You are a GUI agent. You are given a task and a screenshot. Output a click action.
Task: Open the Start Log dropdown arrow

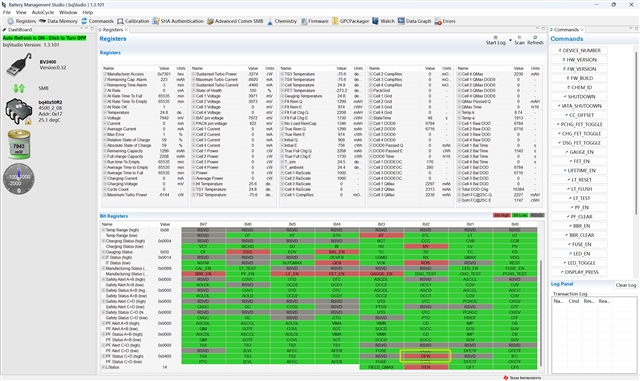(x=510, y=40)
